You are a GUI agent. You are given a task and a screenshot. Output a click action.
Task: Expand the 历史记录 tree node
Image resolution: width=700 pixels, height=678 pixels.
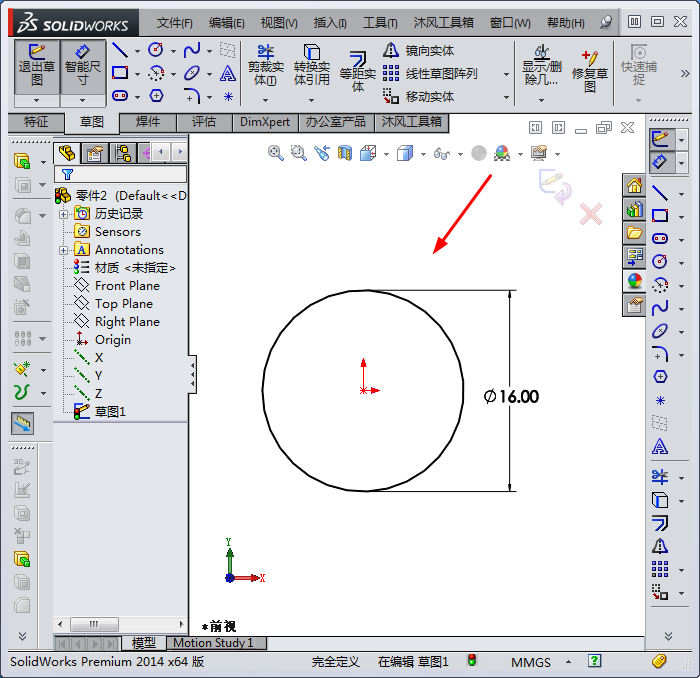(x=64, y=214)
